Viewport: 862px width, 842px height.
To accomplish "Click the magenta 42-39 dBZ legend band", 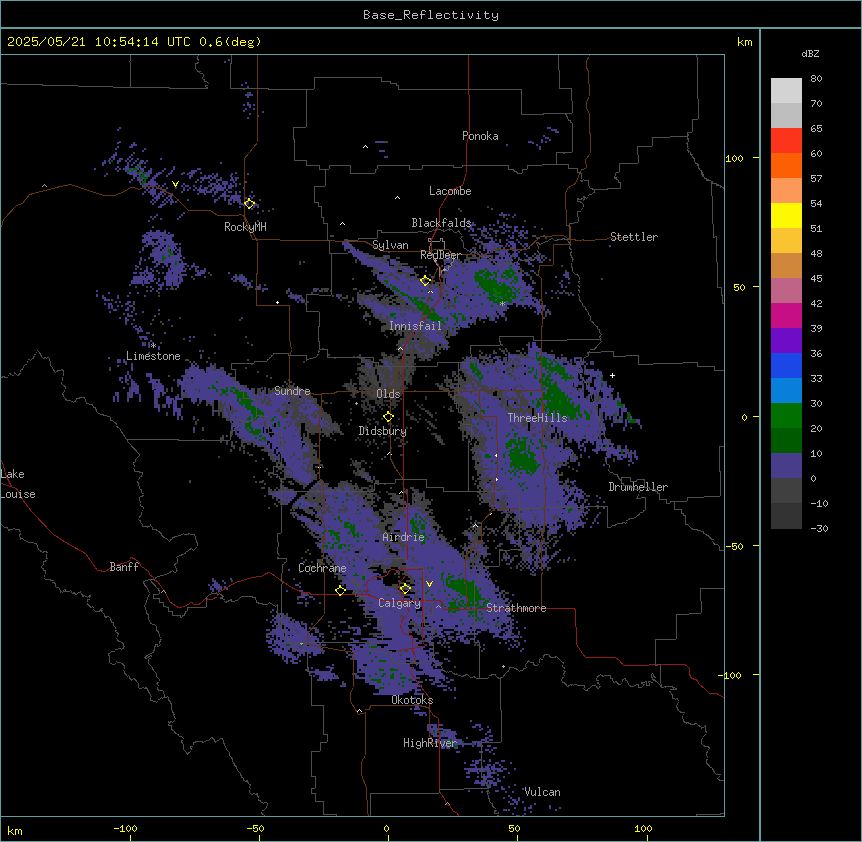I will coord(786,315).
